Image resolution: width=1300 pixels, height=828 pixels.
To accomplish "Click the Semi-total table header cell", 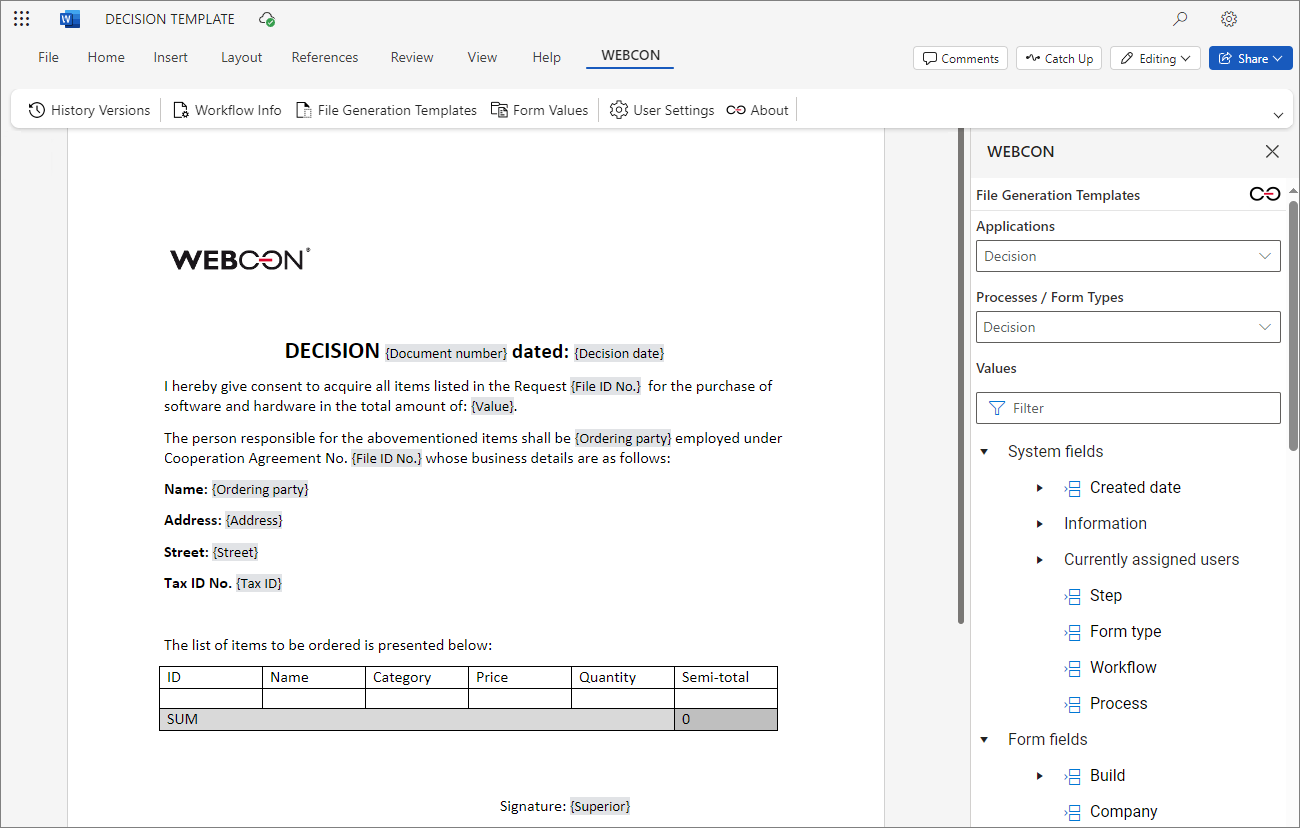I will tap(726, 677).
